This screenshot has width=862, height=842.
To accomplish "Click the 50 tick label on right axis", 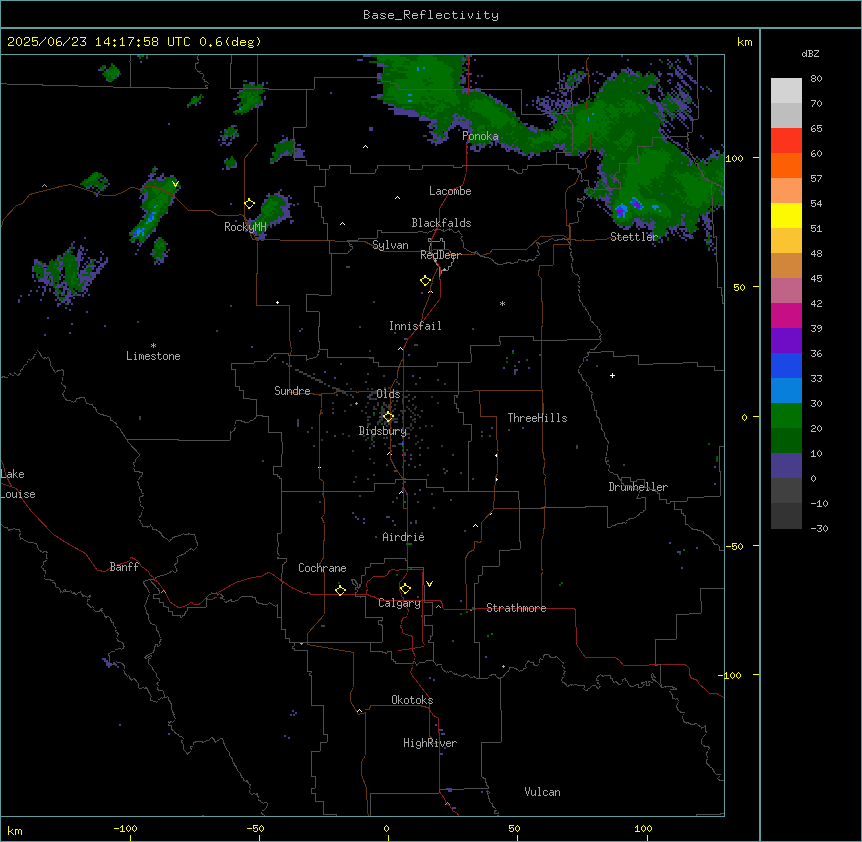I will point(739,287).
